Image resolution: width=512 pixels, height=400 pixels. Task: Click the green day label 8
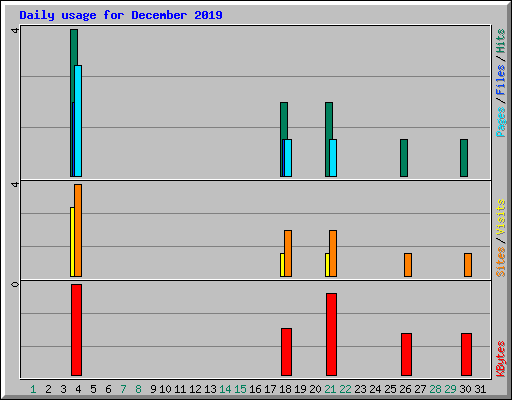coord(138,389)
